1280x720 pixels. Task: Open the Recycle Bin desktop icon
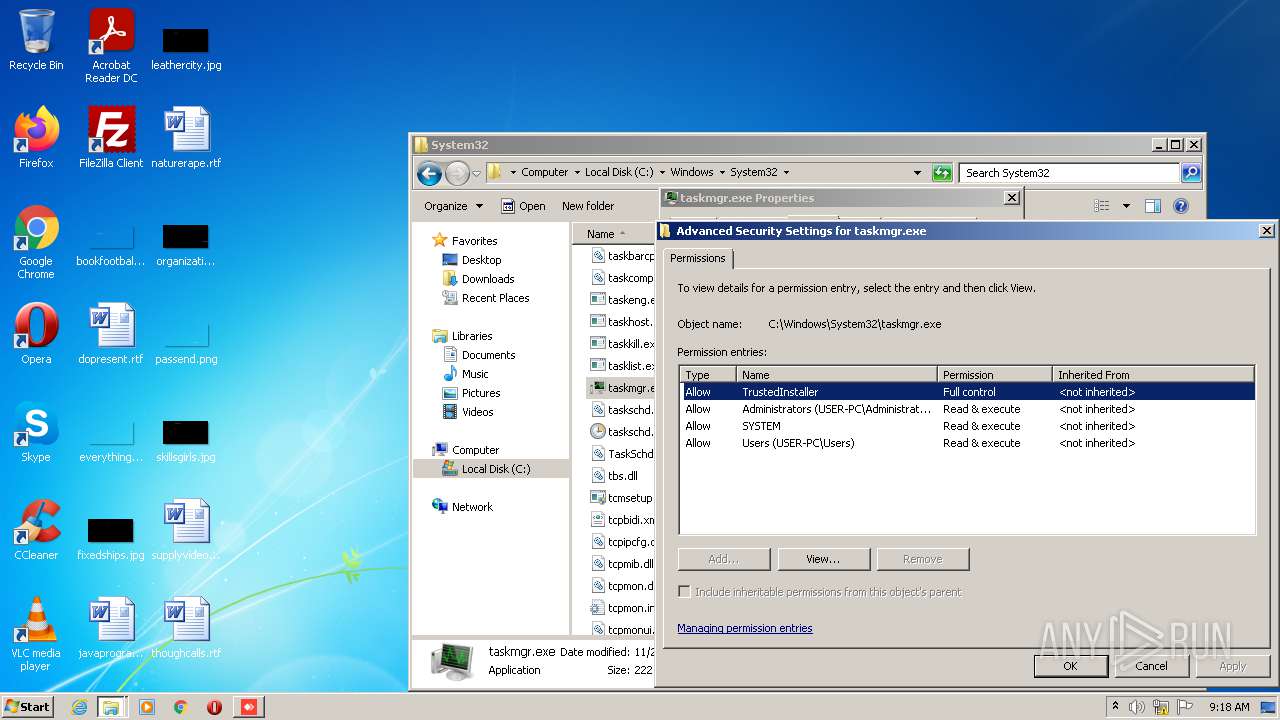[36, 40]
